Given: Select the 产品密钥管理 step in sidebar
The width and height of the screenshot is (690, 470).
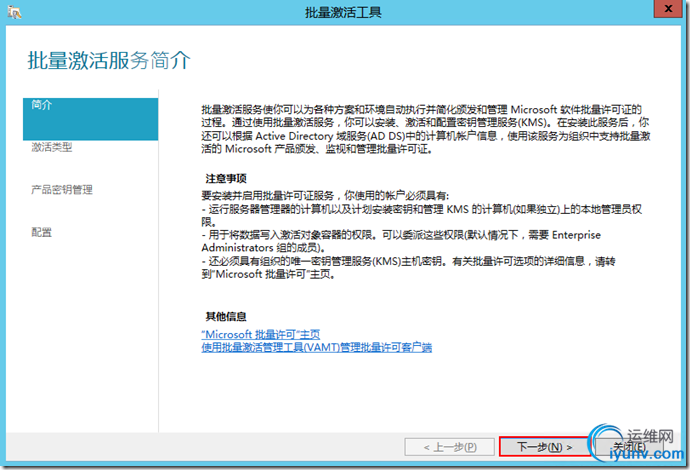Looking at the screenshot, I should [62, 190].
